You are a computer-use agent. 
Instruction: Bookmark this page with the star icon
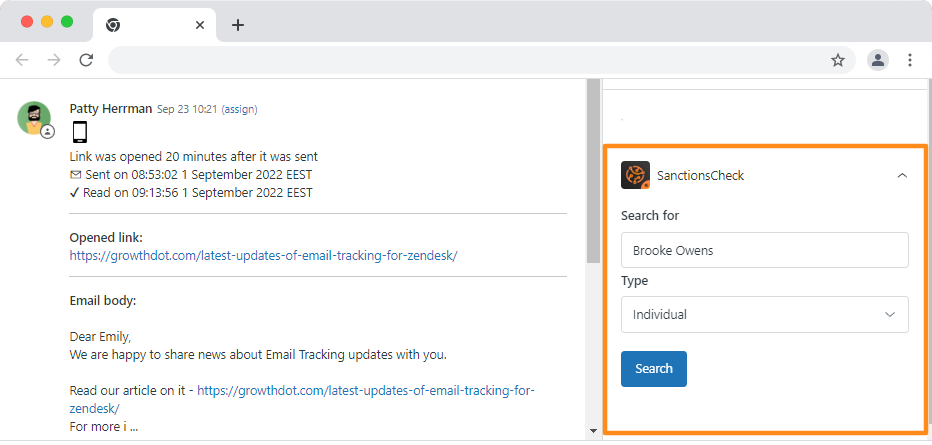(x=837, y=60)
